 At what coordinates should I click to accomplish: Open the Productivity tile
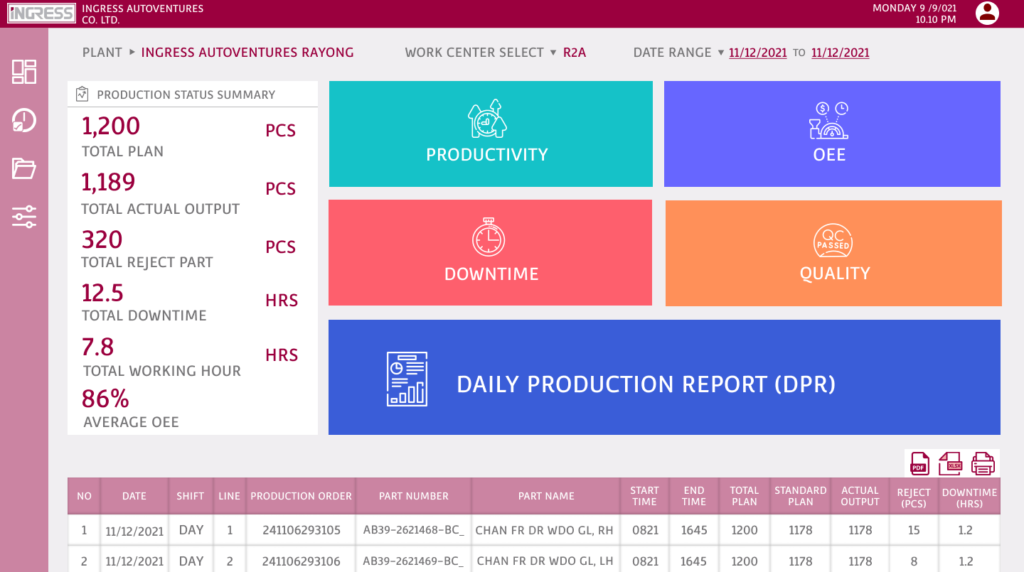pyautogui.click(x=490, y=134)
